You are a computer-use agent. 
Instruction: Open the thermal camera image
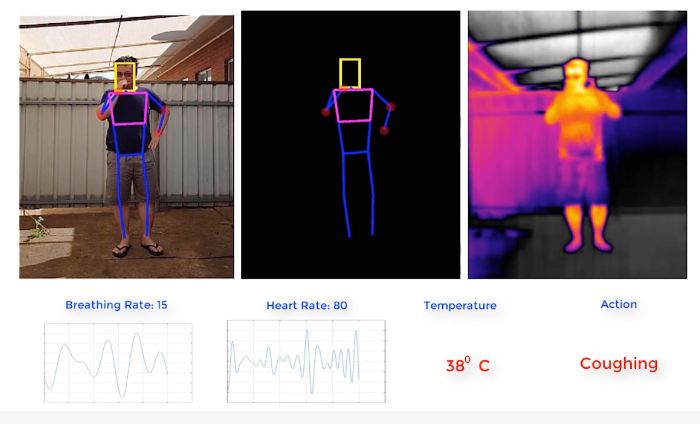tap(577, 145)
